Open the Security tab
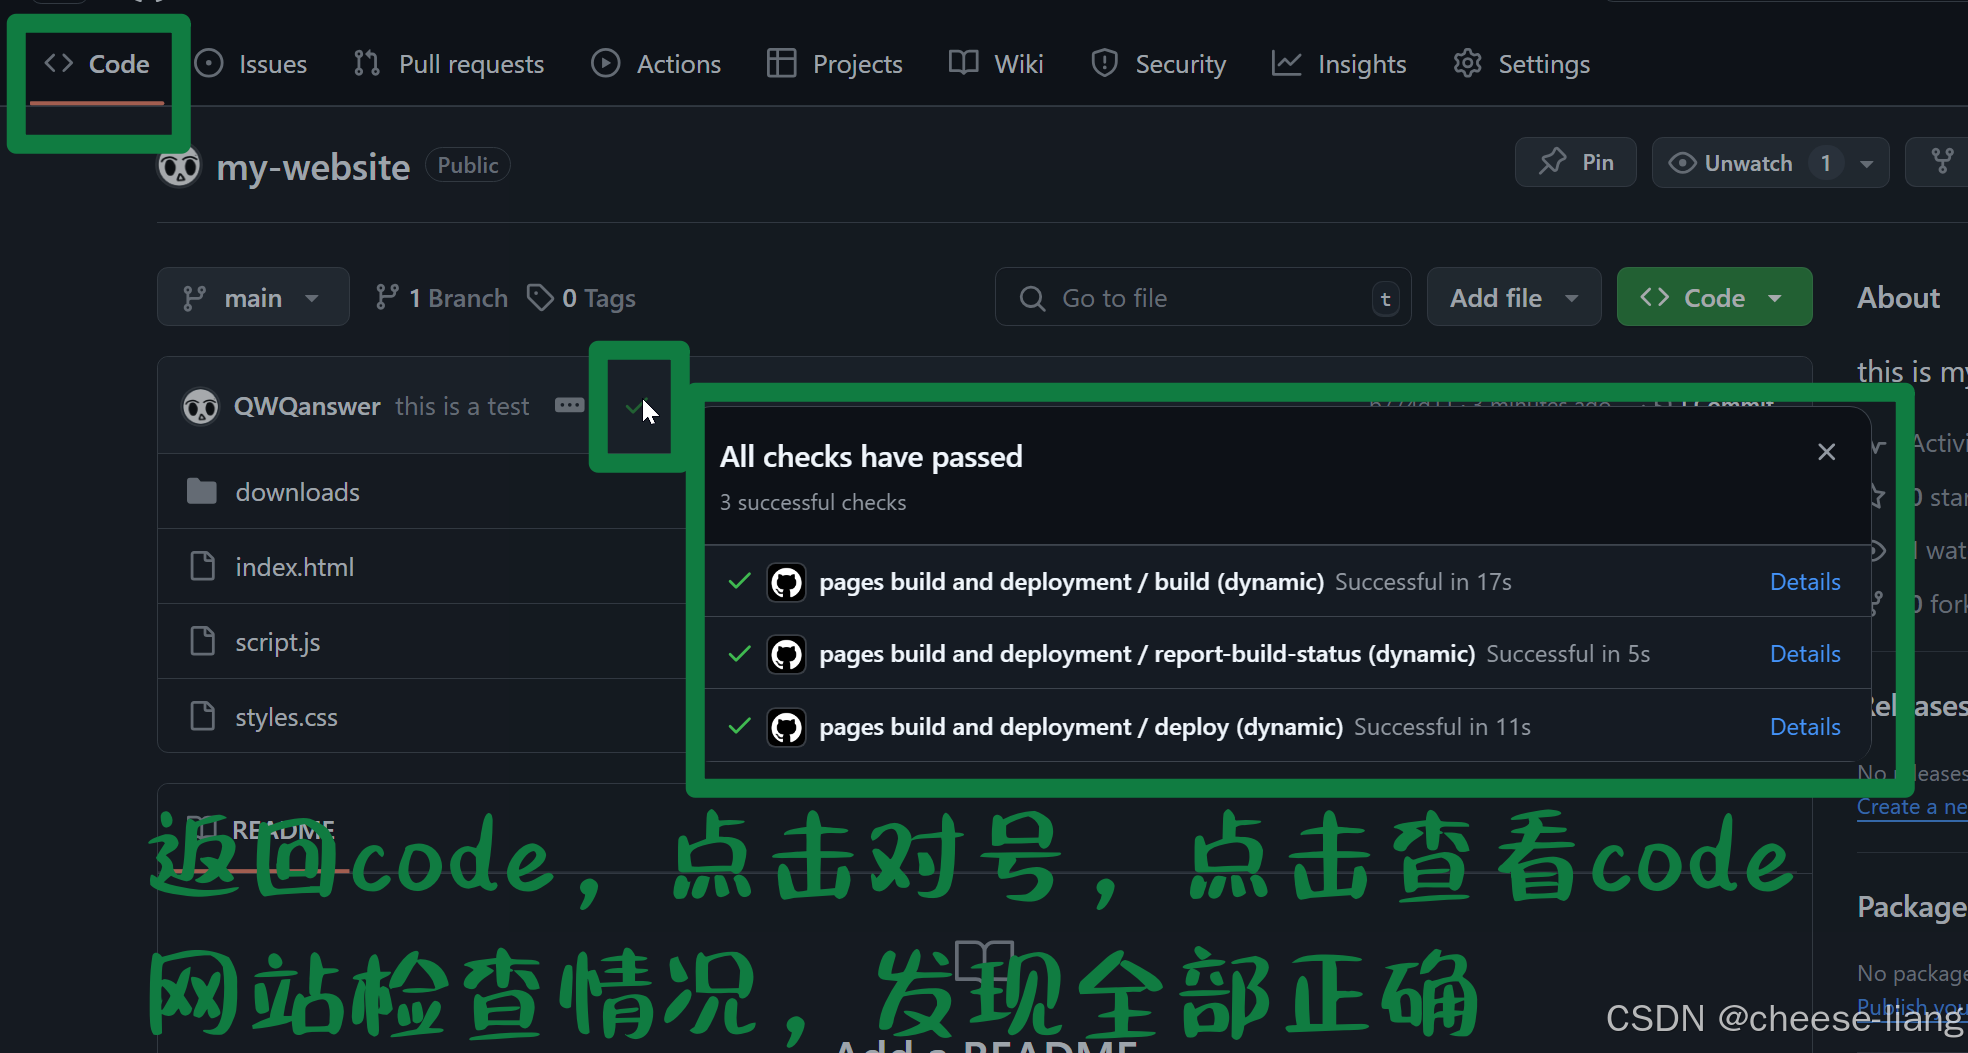The width and height of the screenshot is (1968, 1053). coord(1159,64)
